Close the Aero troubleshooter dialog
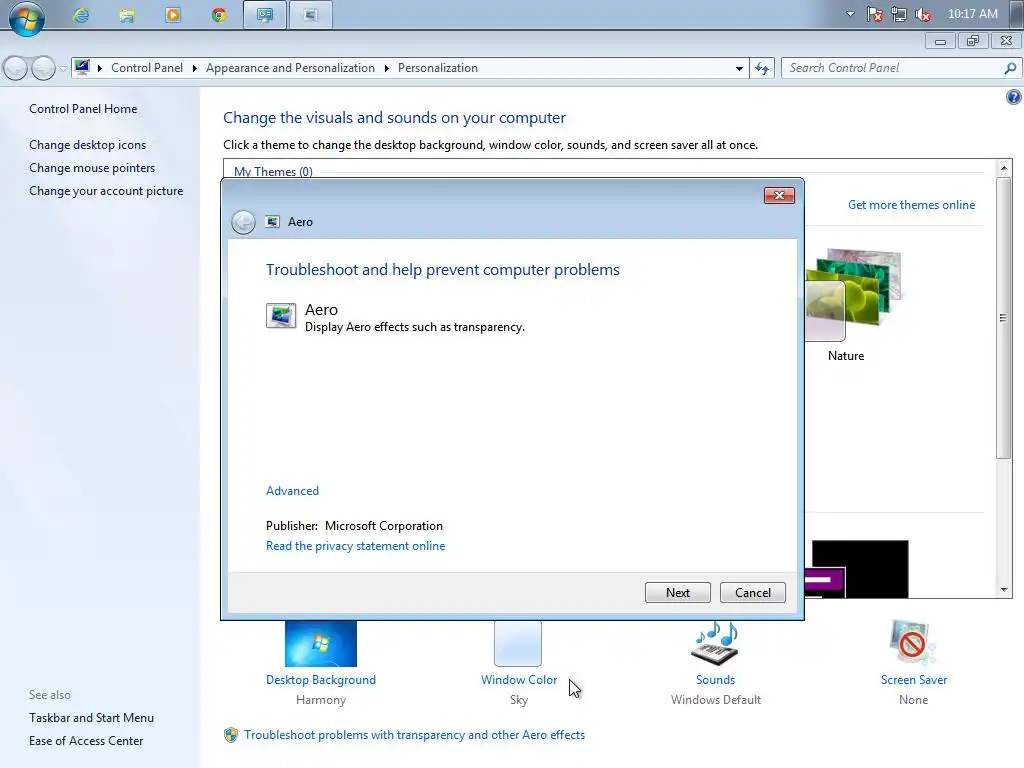The width and height of the screenshot is (1024, 768). 779,195
